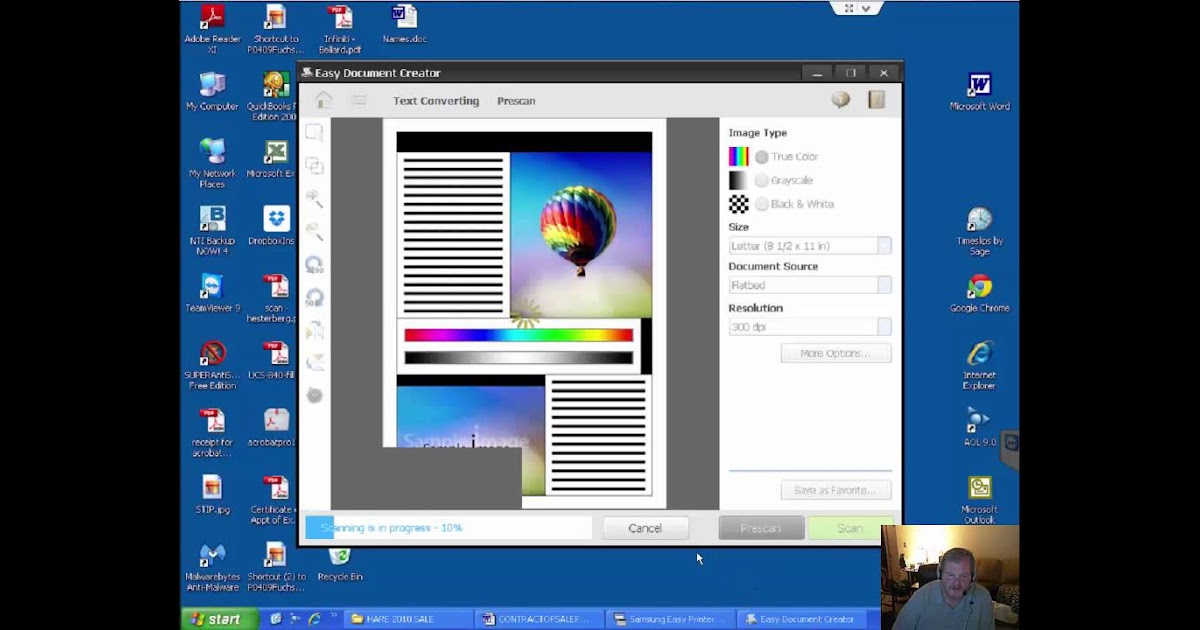
Task: Launch TeamViewer 9 from desktop
Action: point(212,293)
